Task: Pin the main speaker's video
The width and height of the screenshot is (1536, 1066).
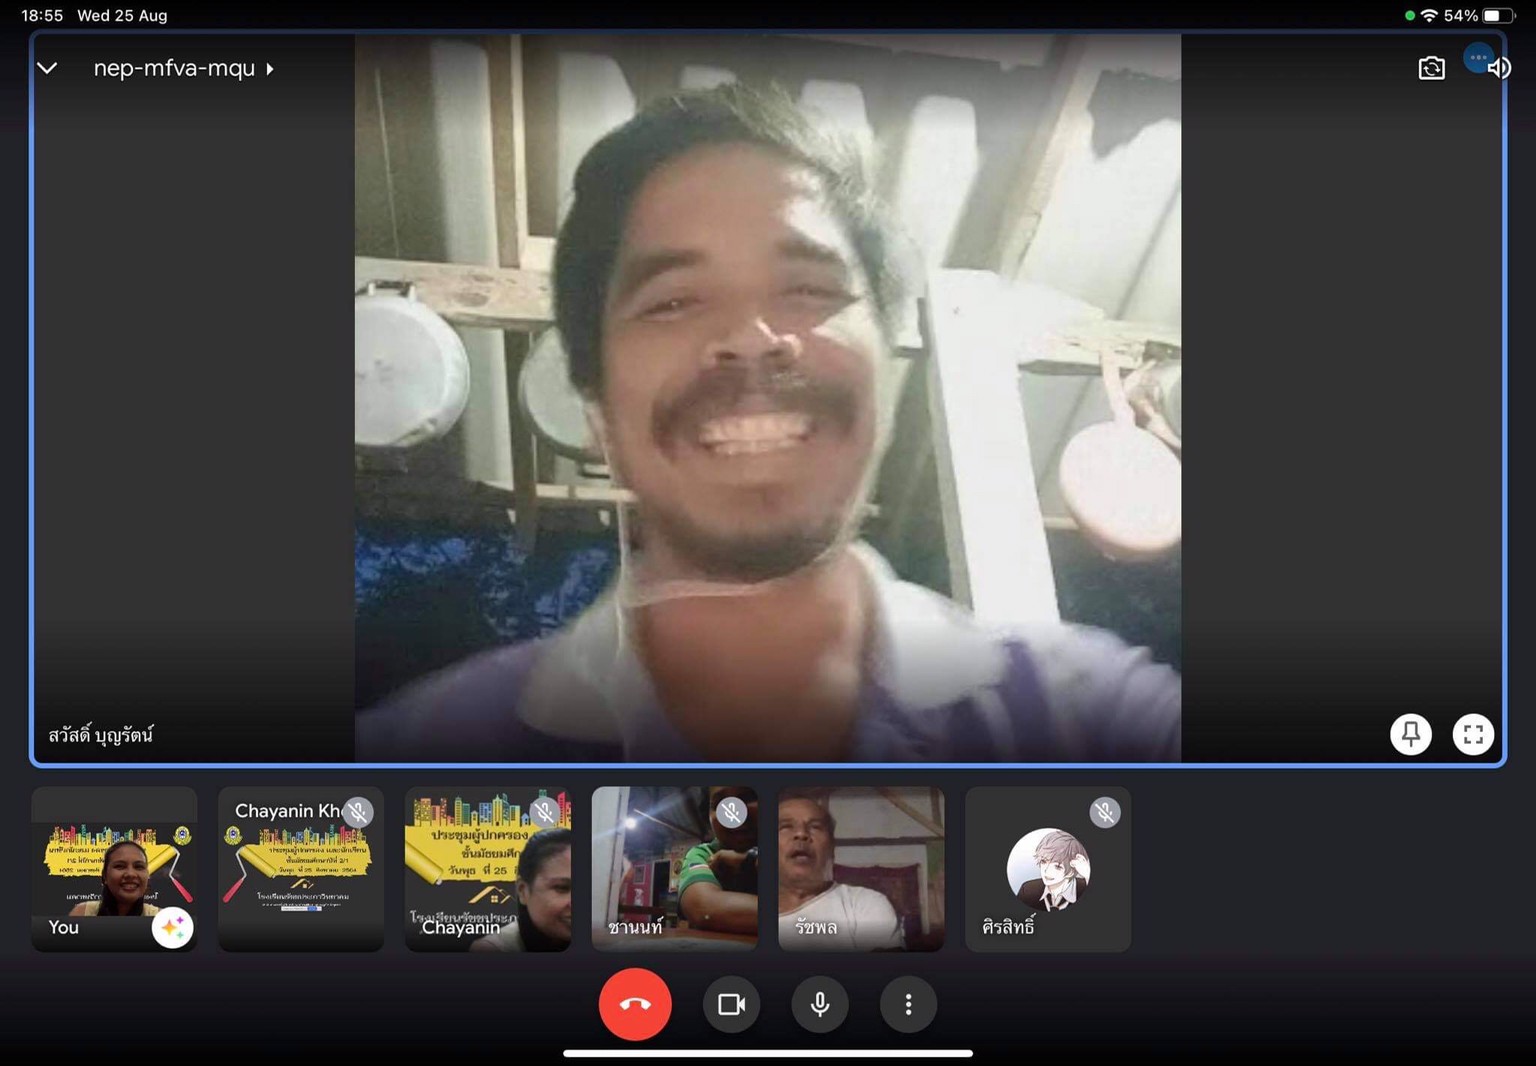Action: tap(1410, 734)
